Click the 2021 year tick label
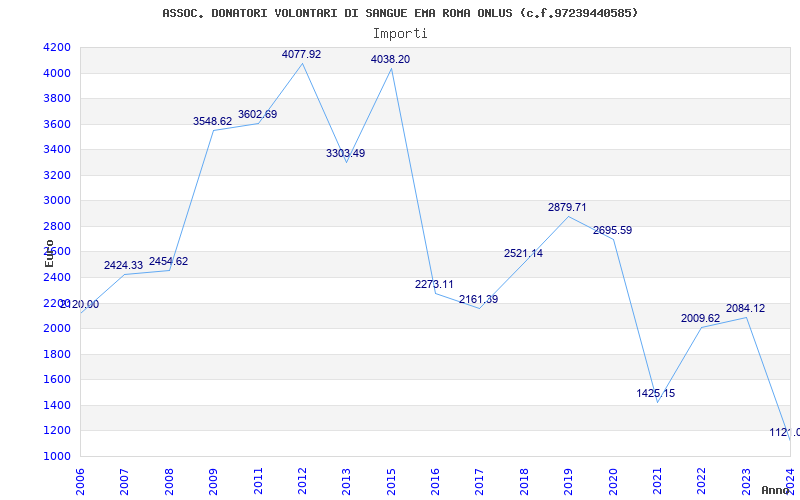This screenshot has height=500, width=800. pos(657,481)
